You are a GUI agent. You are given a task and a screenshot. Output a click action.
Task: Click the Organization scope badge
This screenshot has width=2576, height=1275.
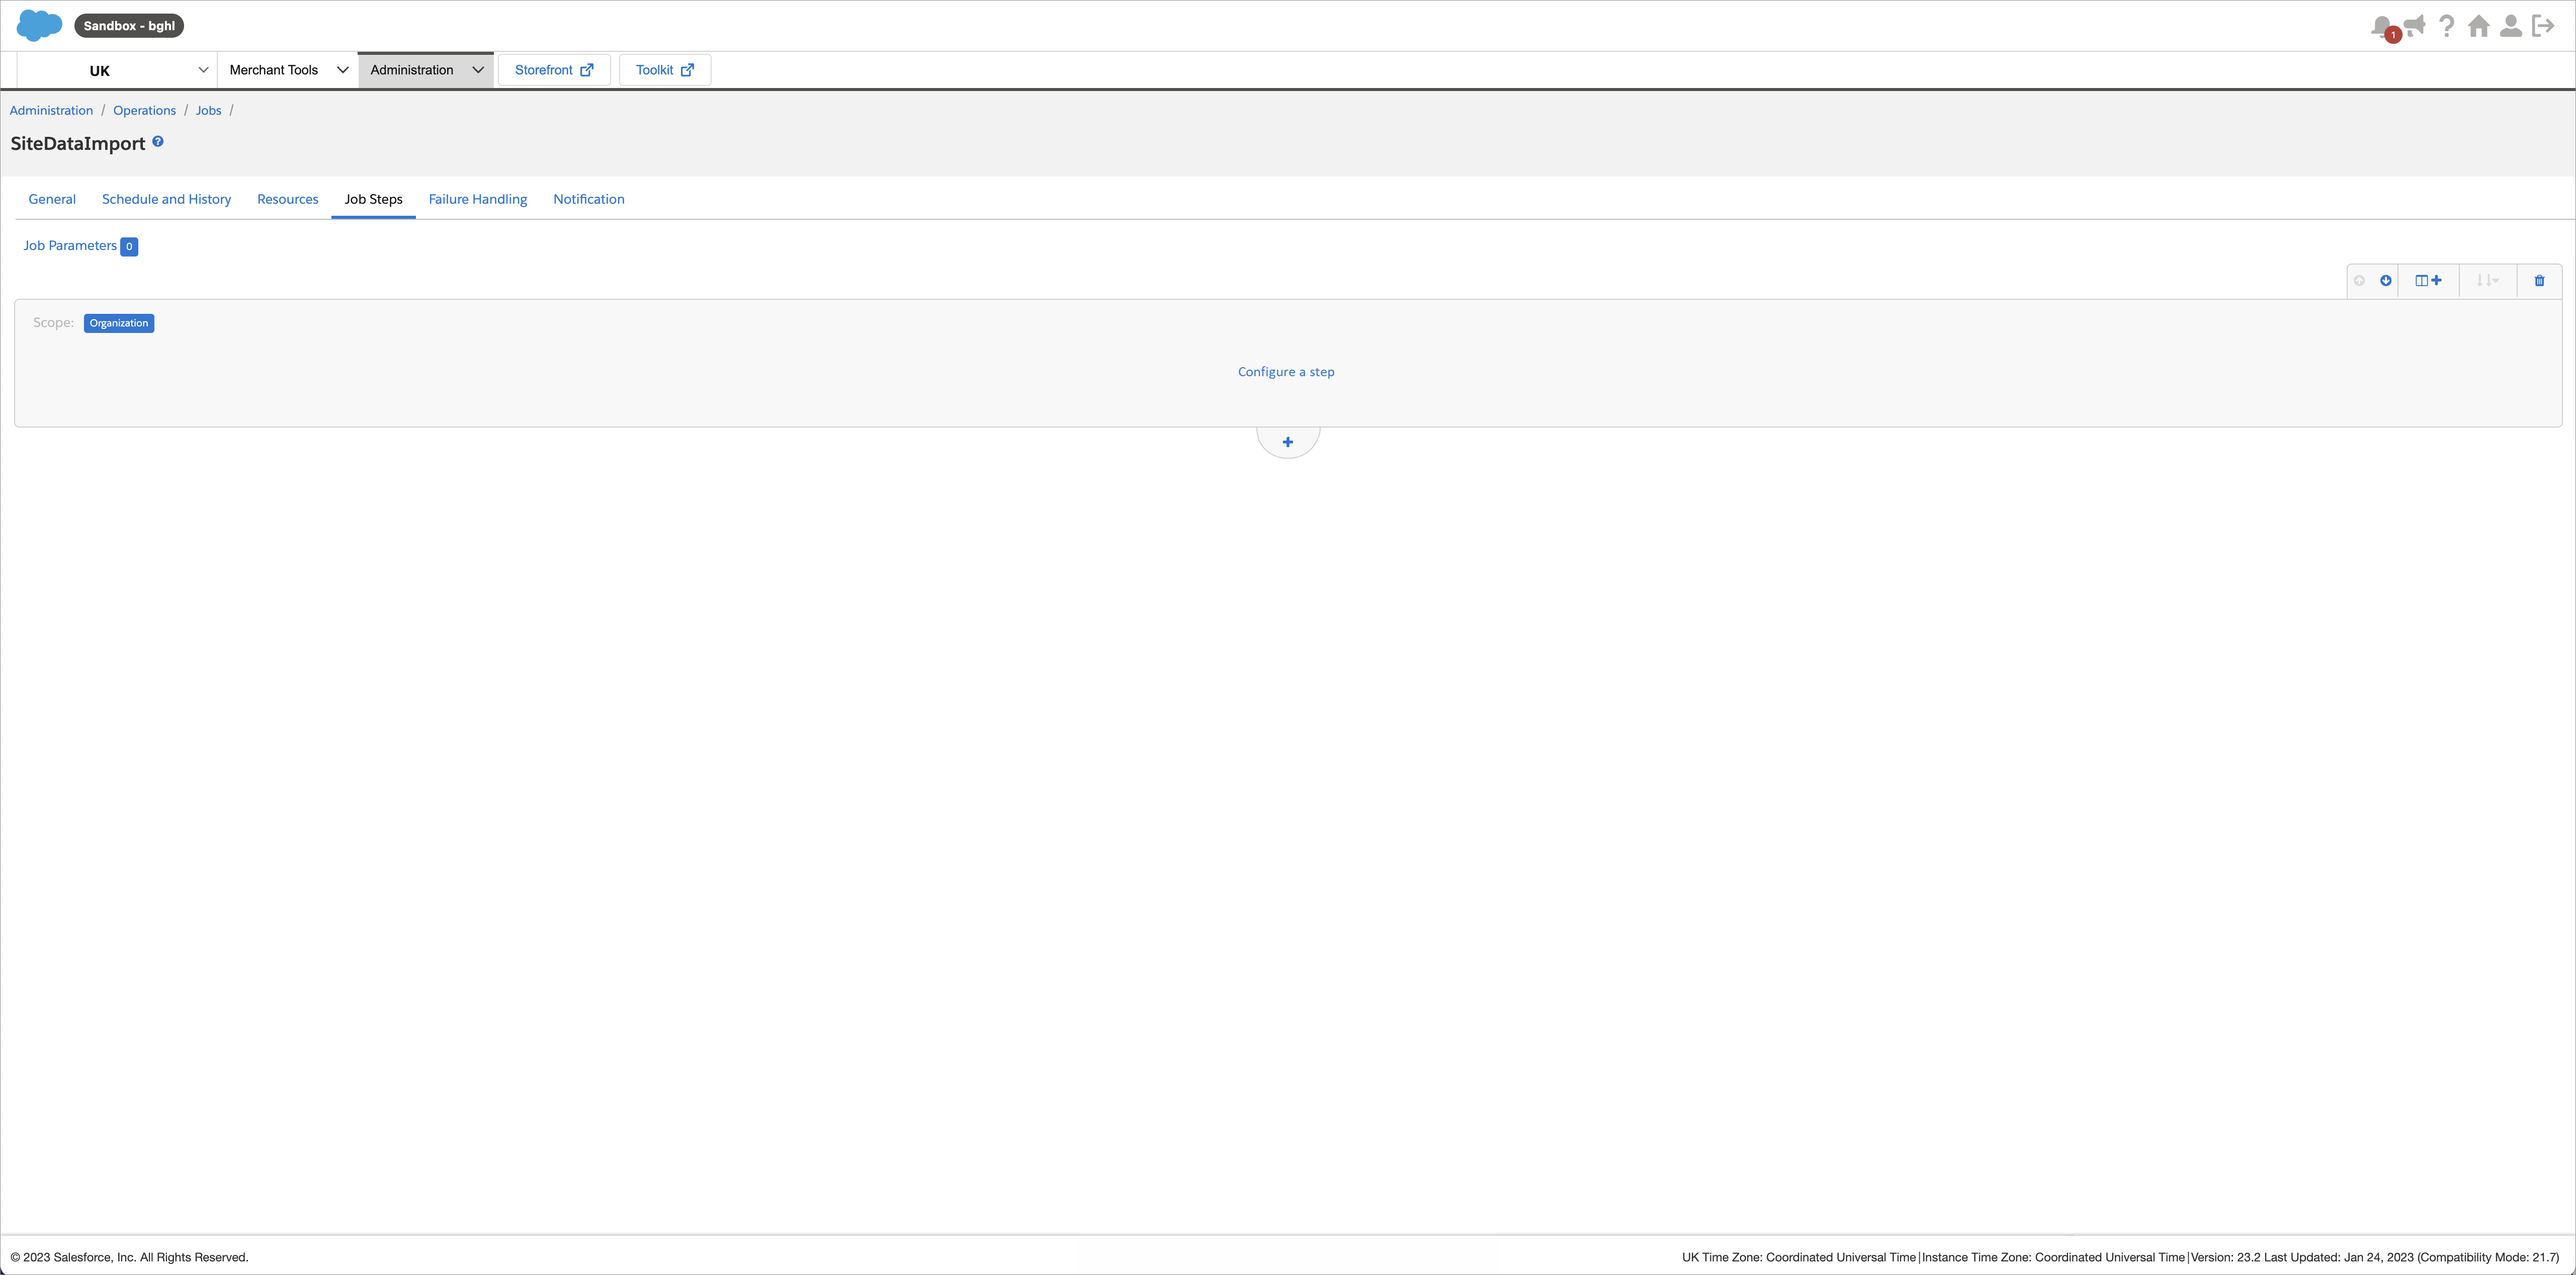(x=119, y=323)
